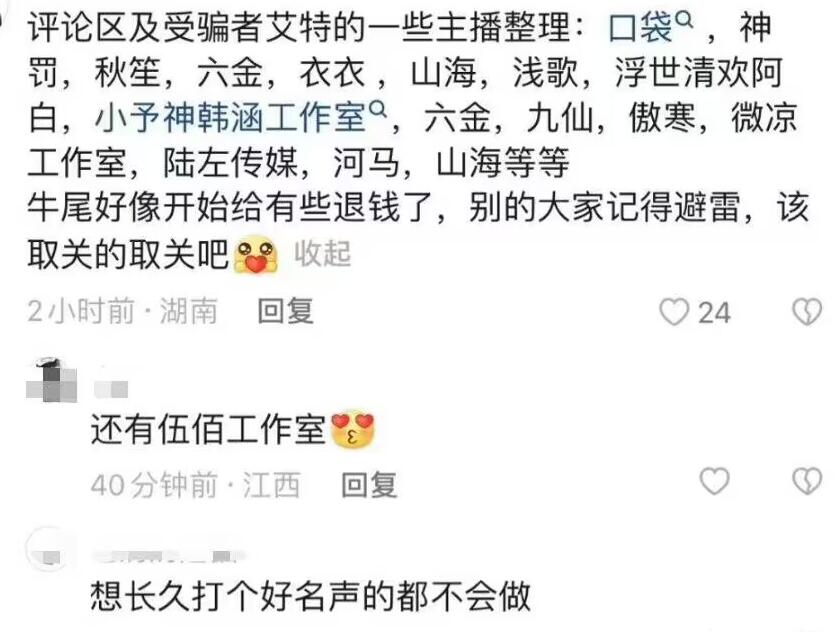Dislike the Hunan comment via broken heart
The height and width of the screenshot is (632, 836).
[807, 311]
